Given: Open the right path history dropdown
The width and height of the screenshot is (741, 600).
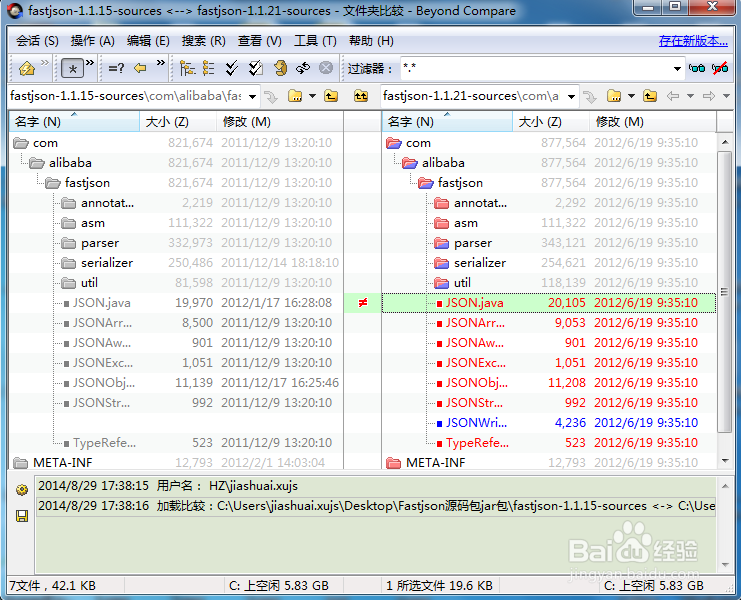Looking at the screenshot, I should [x=571, y=96].
